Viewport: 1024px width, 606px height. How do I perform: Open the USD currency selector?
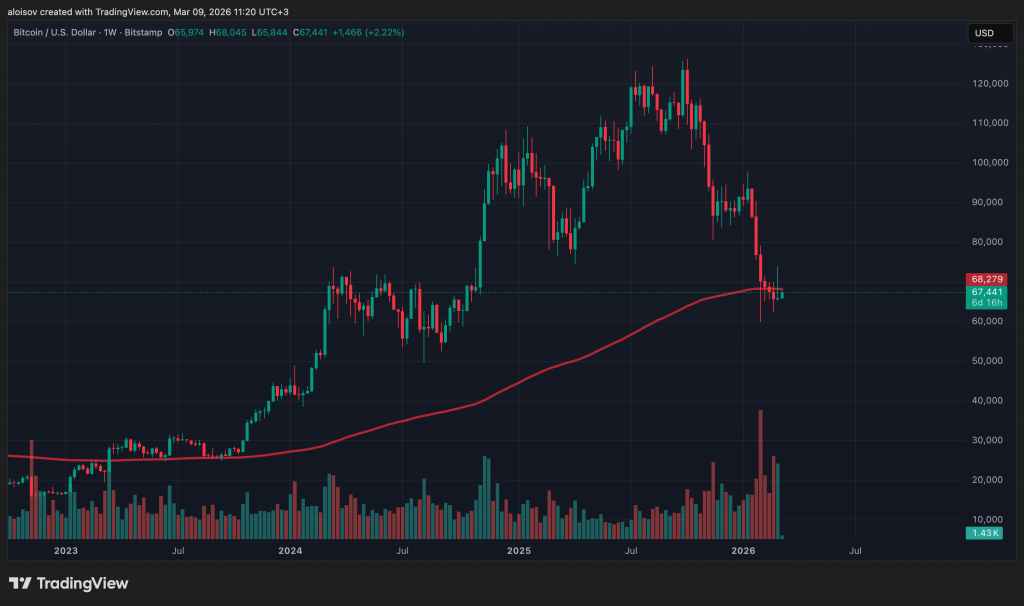[x=984, y=33]
